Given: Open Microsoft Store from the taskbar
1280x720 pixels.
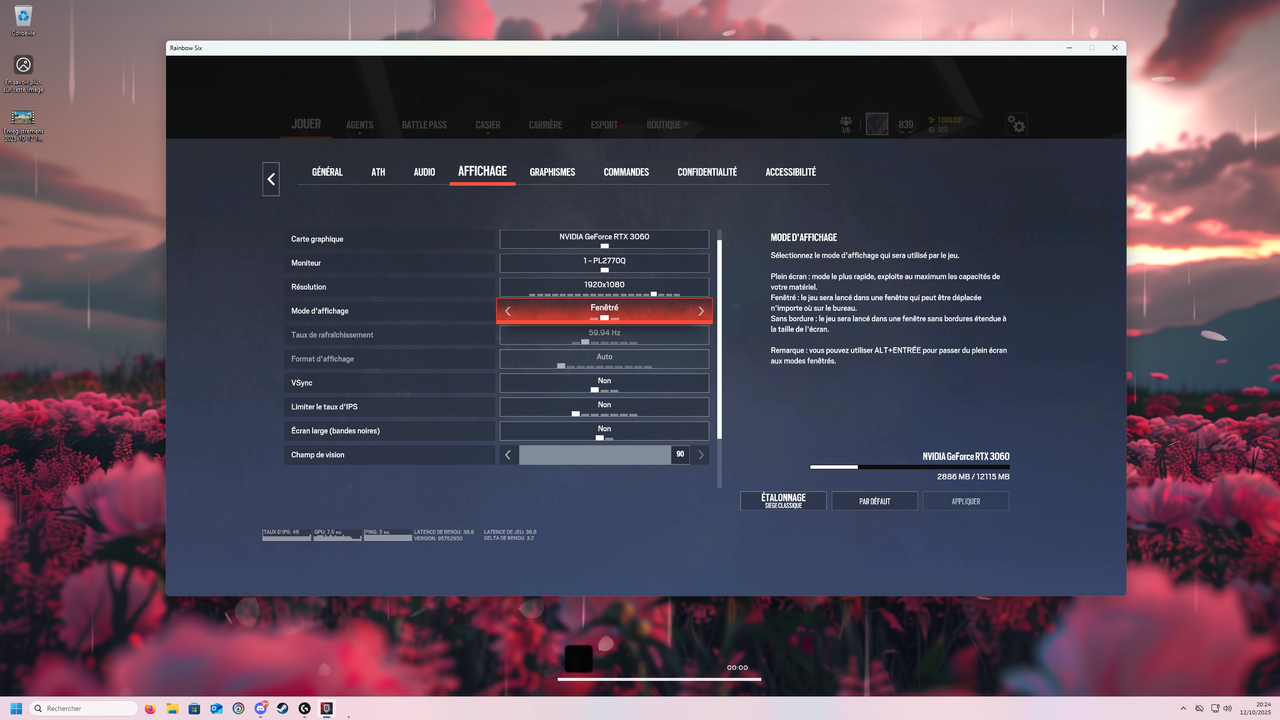Looking at the screenshot, I should [x=195, y=708].
